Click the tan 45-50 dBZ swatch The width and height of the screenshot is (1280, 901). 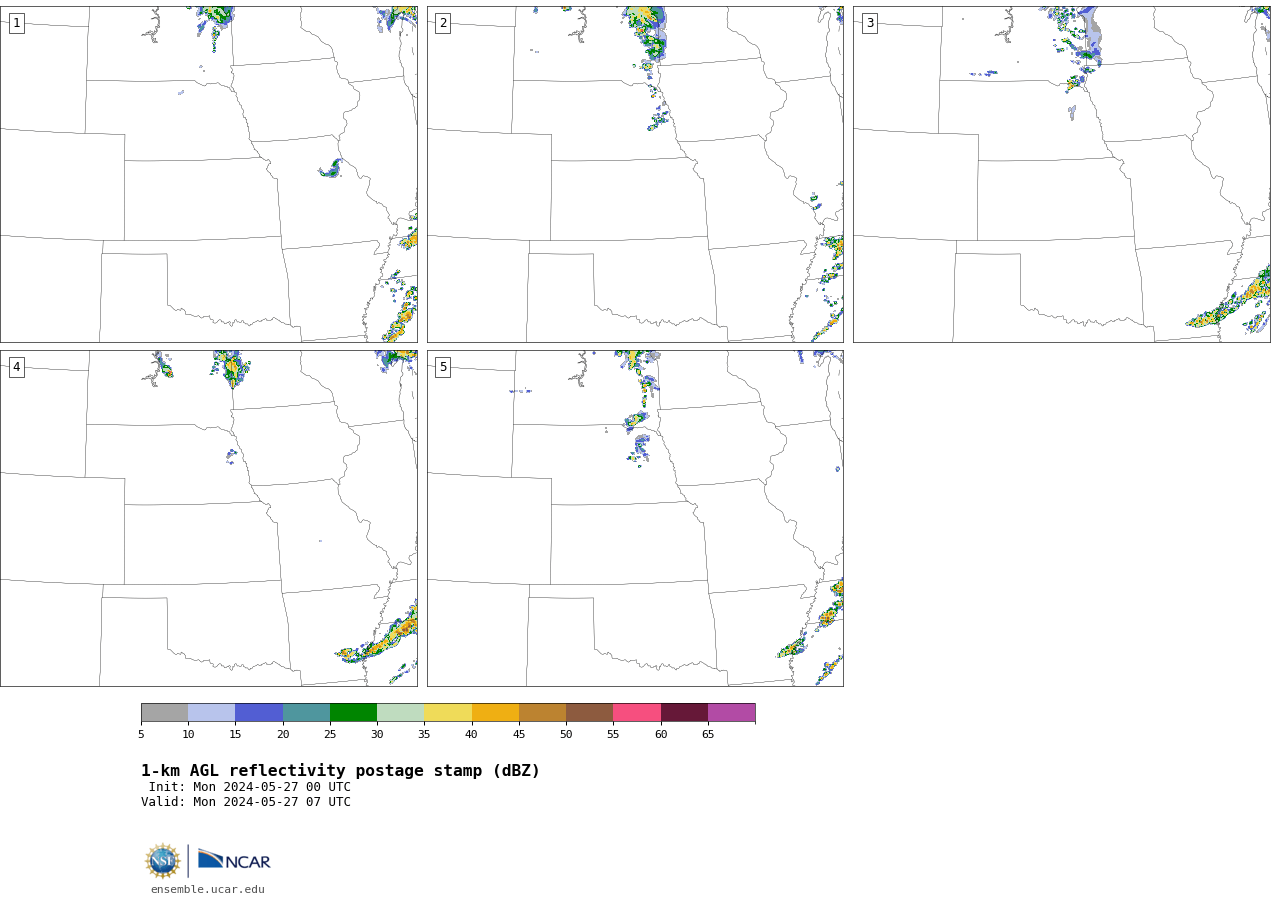coord(542,713)
